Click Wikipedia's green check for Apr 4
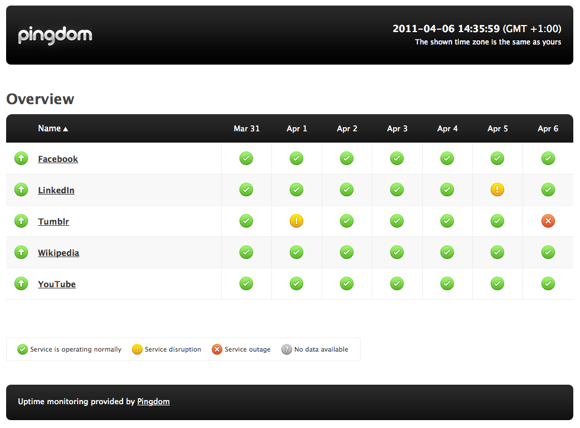 pos(447,252)
